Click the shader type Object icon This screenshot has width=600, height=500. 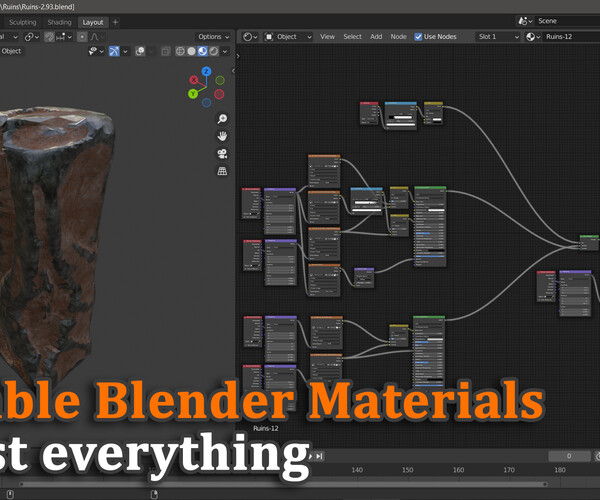coord(269,37)
